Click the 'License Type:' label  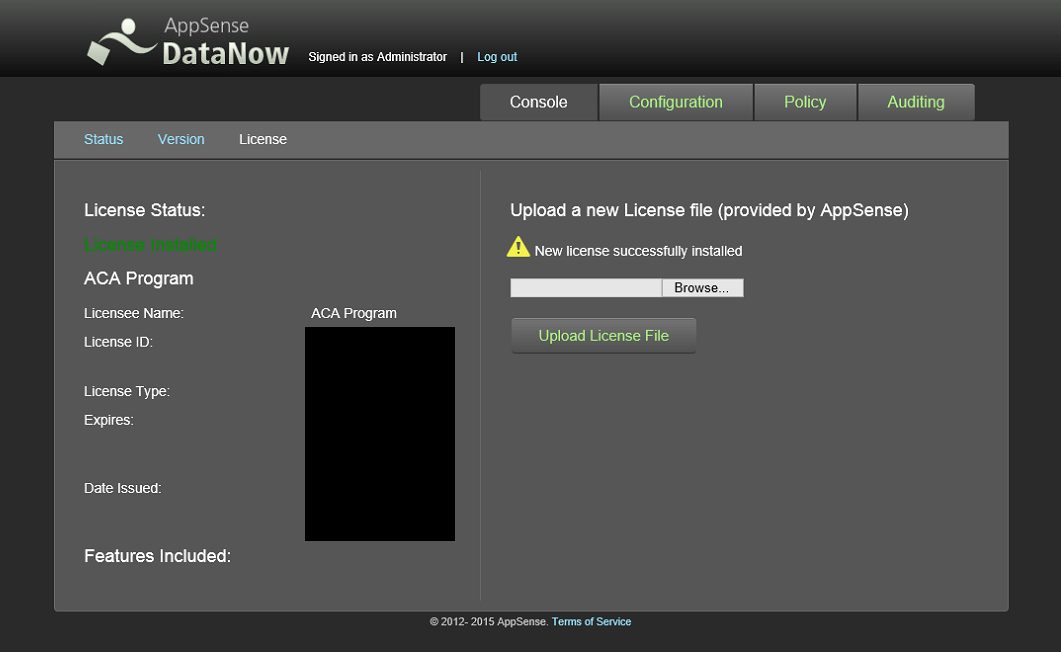[127, 392]
